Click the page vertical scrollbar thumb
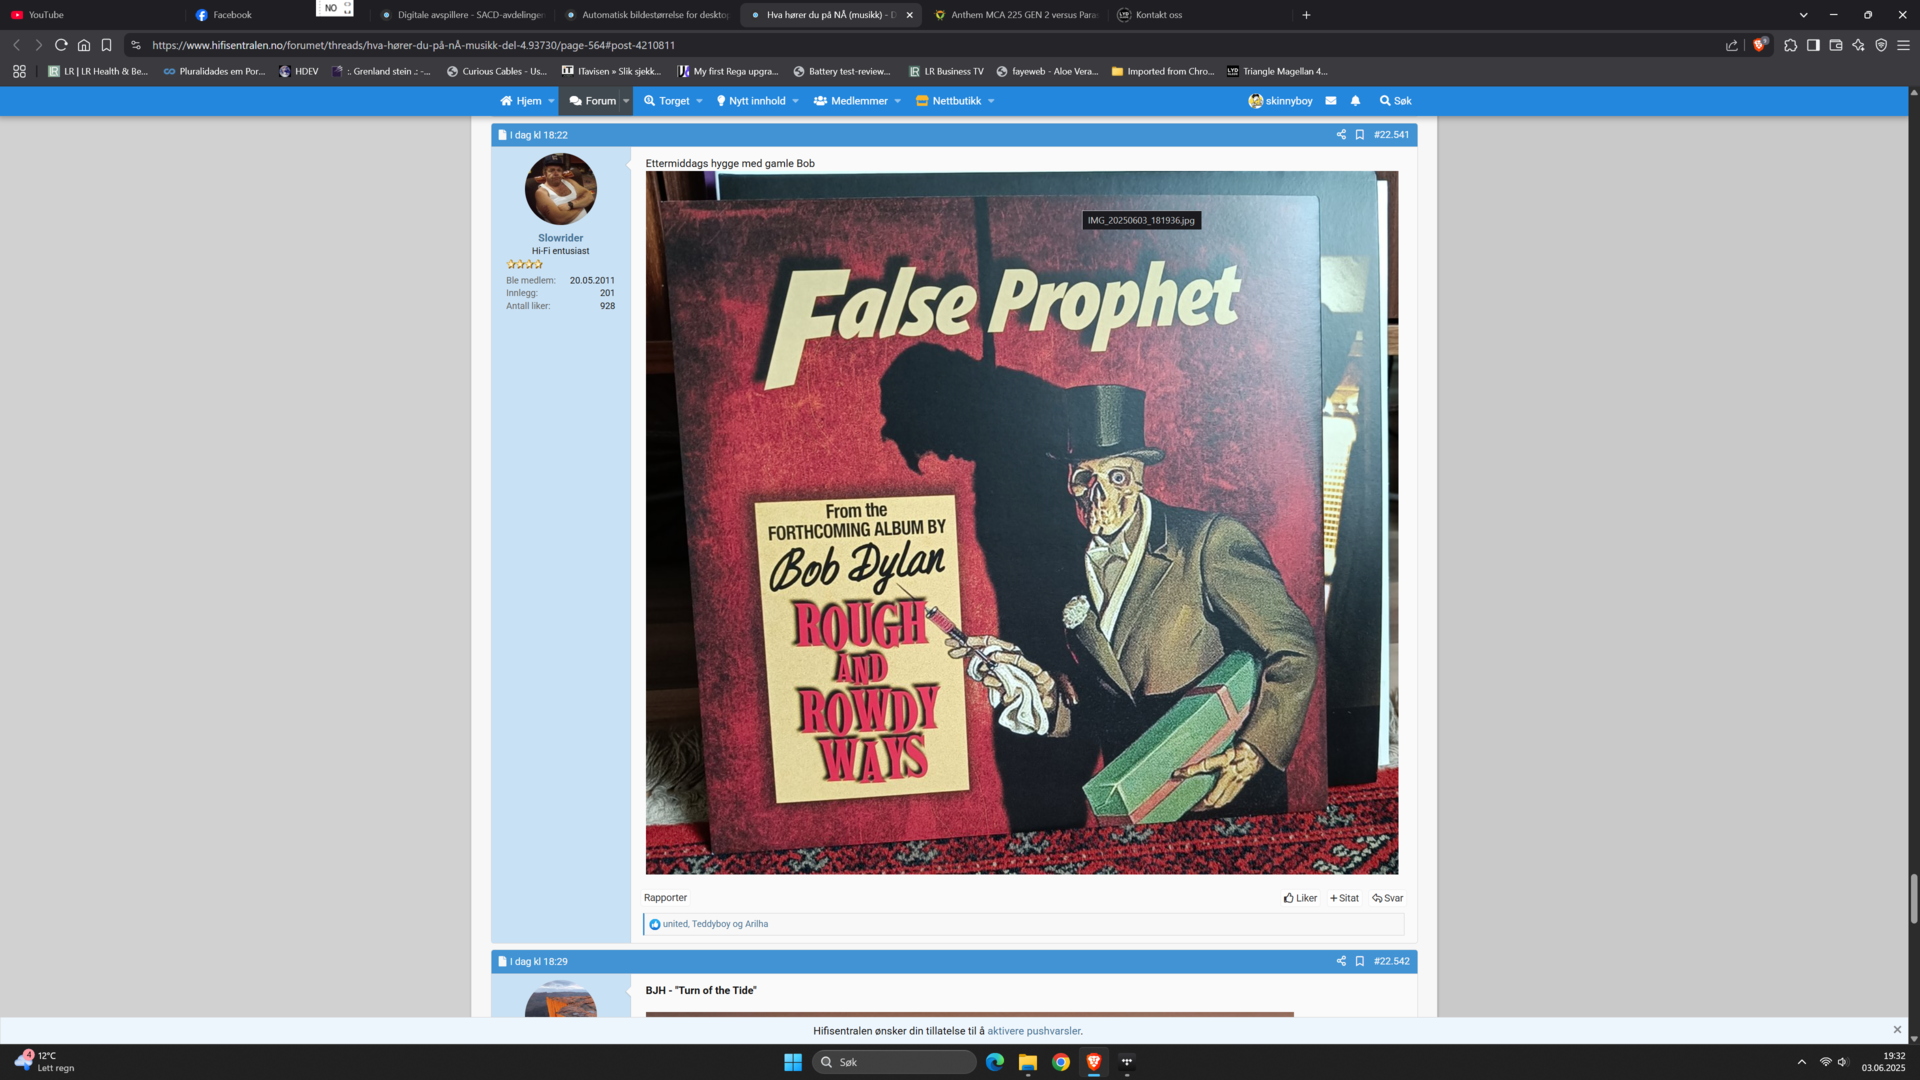Image resolution: width=1920 pixels, height=1080 pixels. [x=1913, y=898]
